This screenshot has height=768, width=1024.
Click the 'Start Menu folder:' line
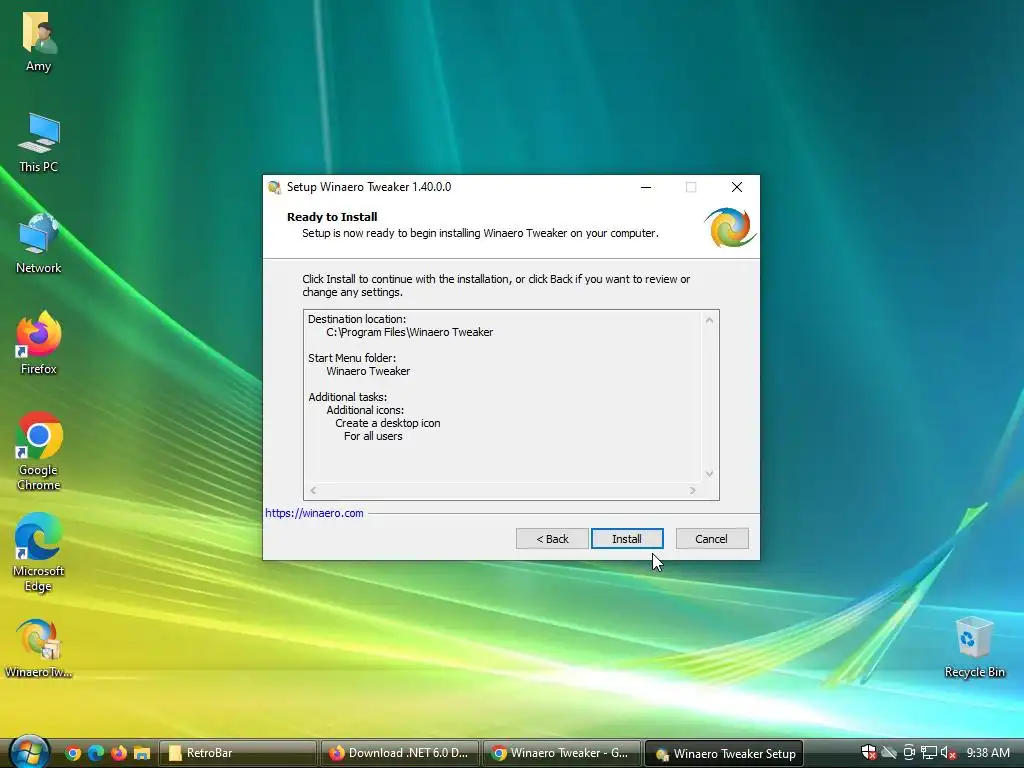click(x=352, y=358)
